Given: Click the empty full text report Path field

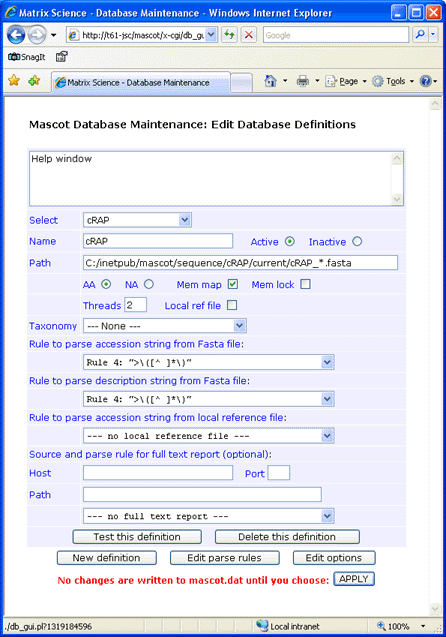Looking at the screenshot, I should point(202,494).
